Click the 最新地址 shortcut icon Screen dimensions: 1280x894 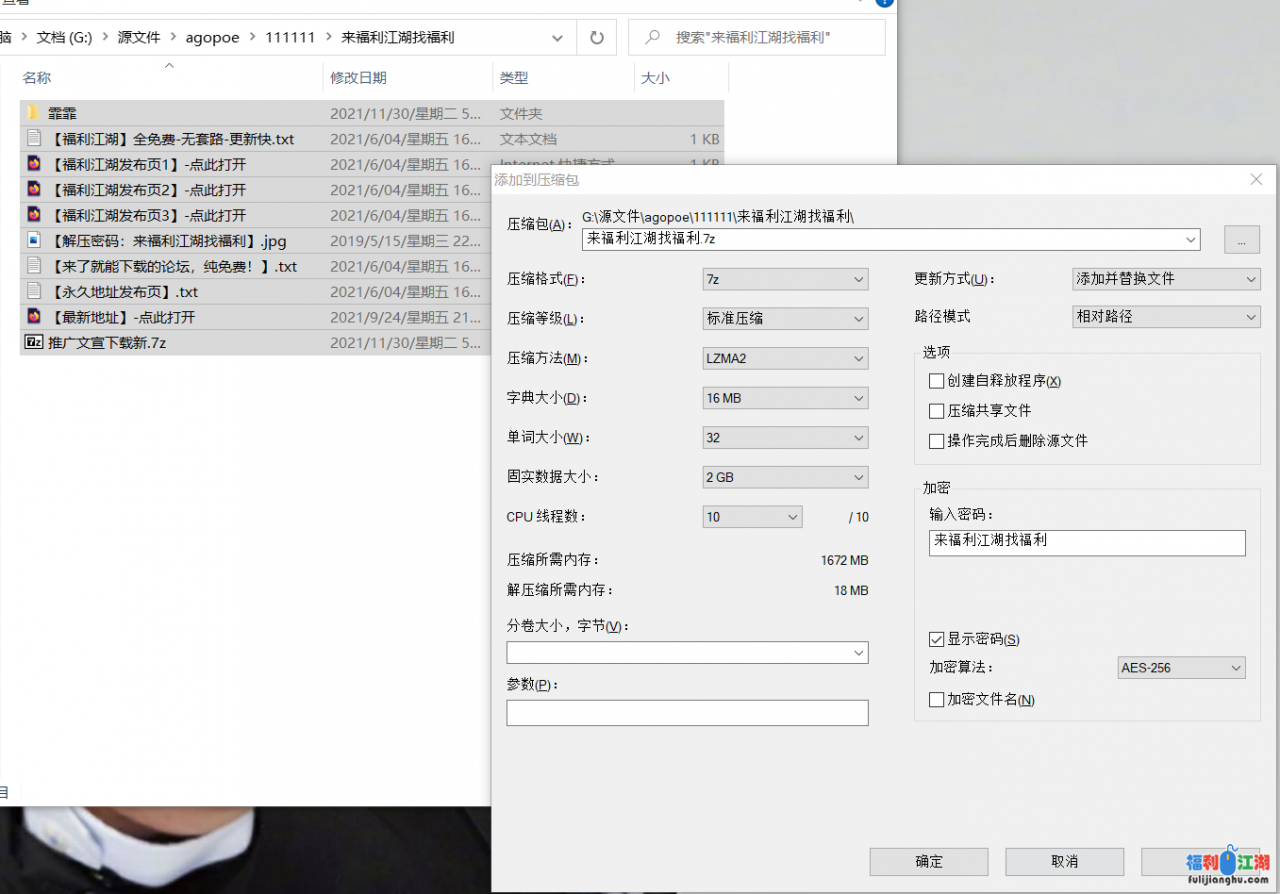(x=33, y=316)
